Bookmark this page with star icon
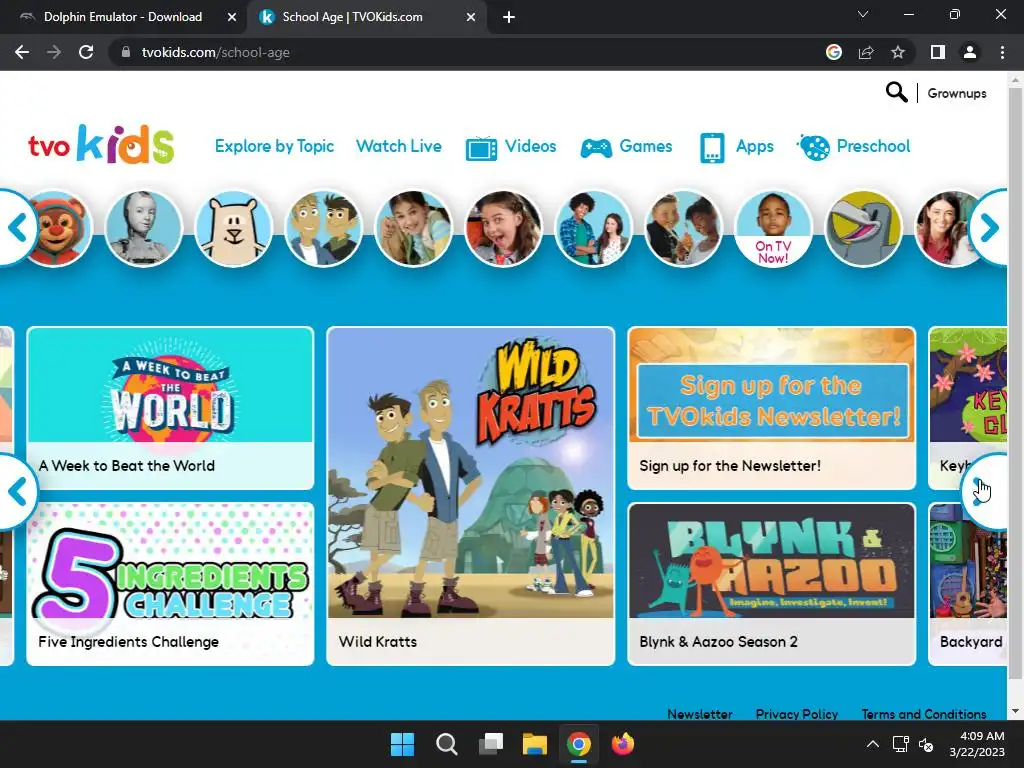The image size is (1024, 768). 898,52
